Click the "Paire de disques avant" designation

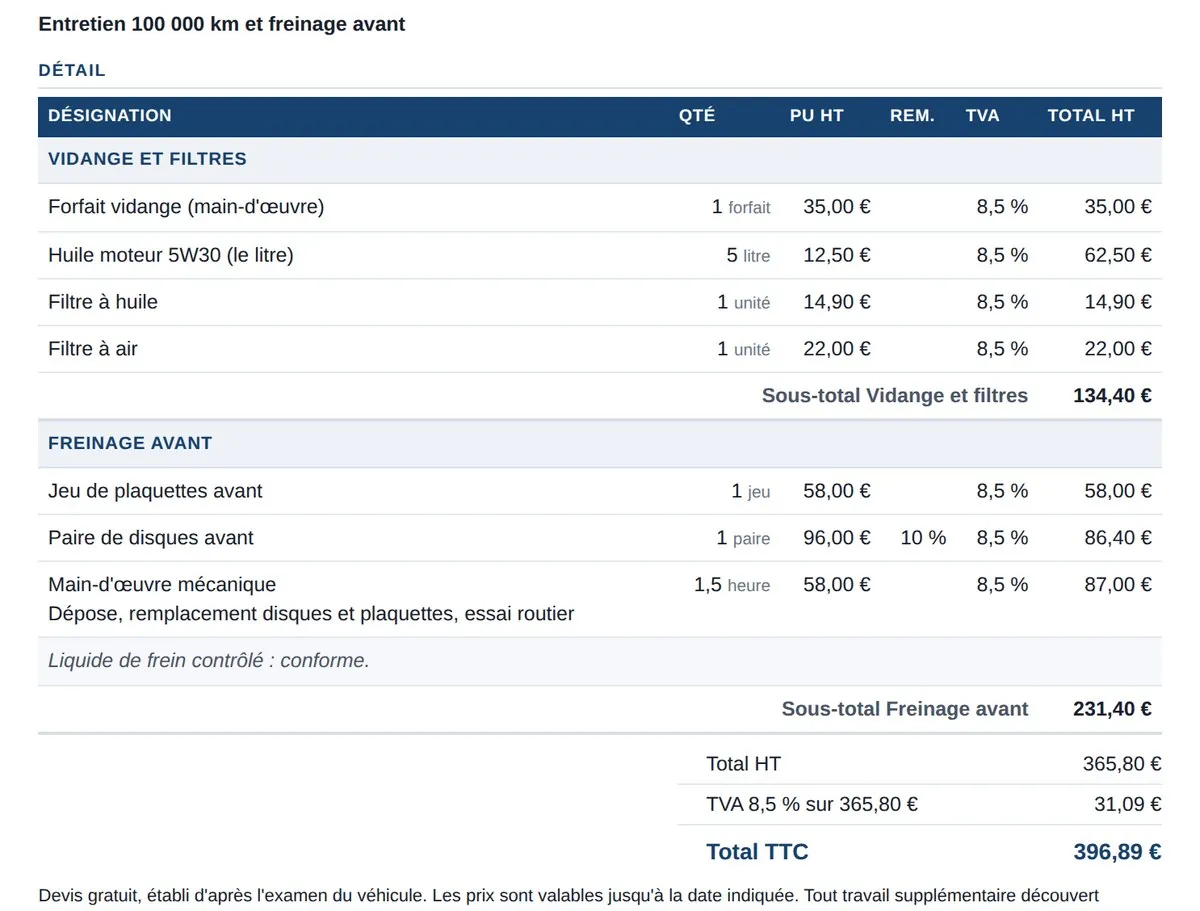[x=151, y=538]
